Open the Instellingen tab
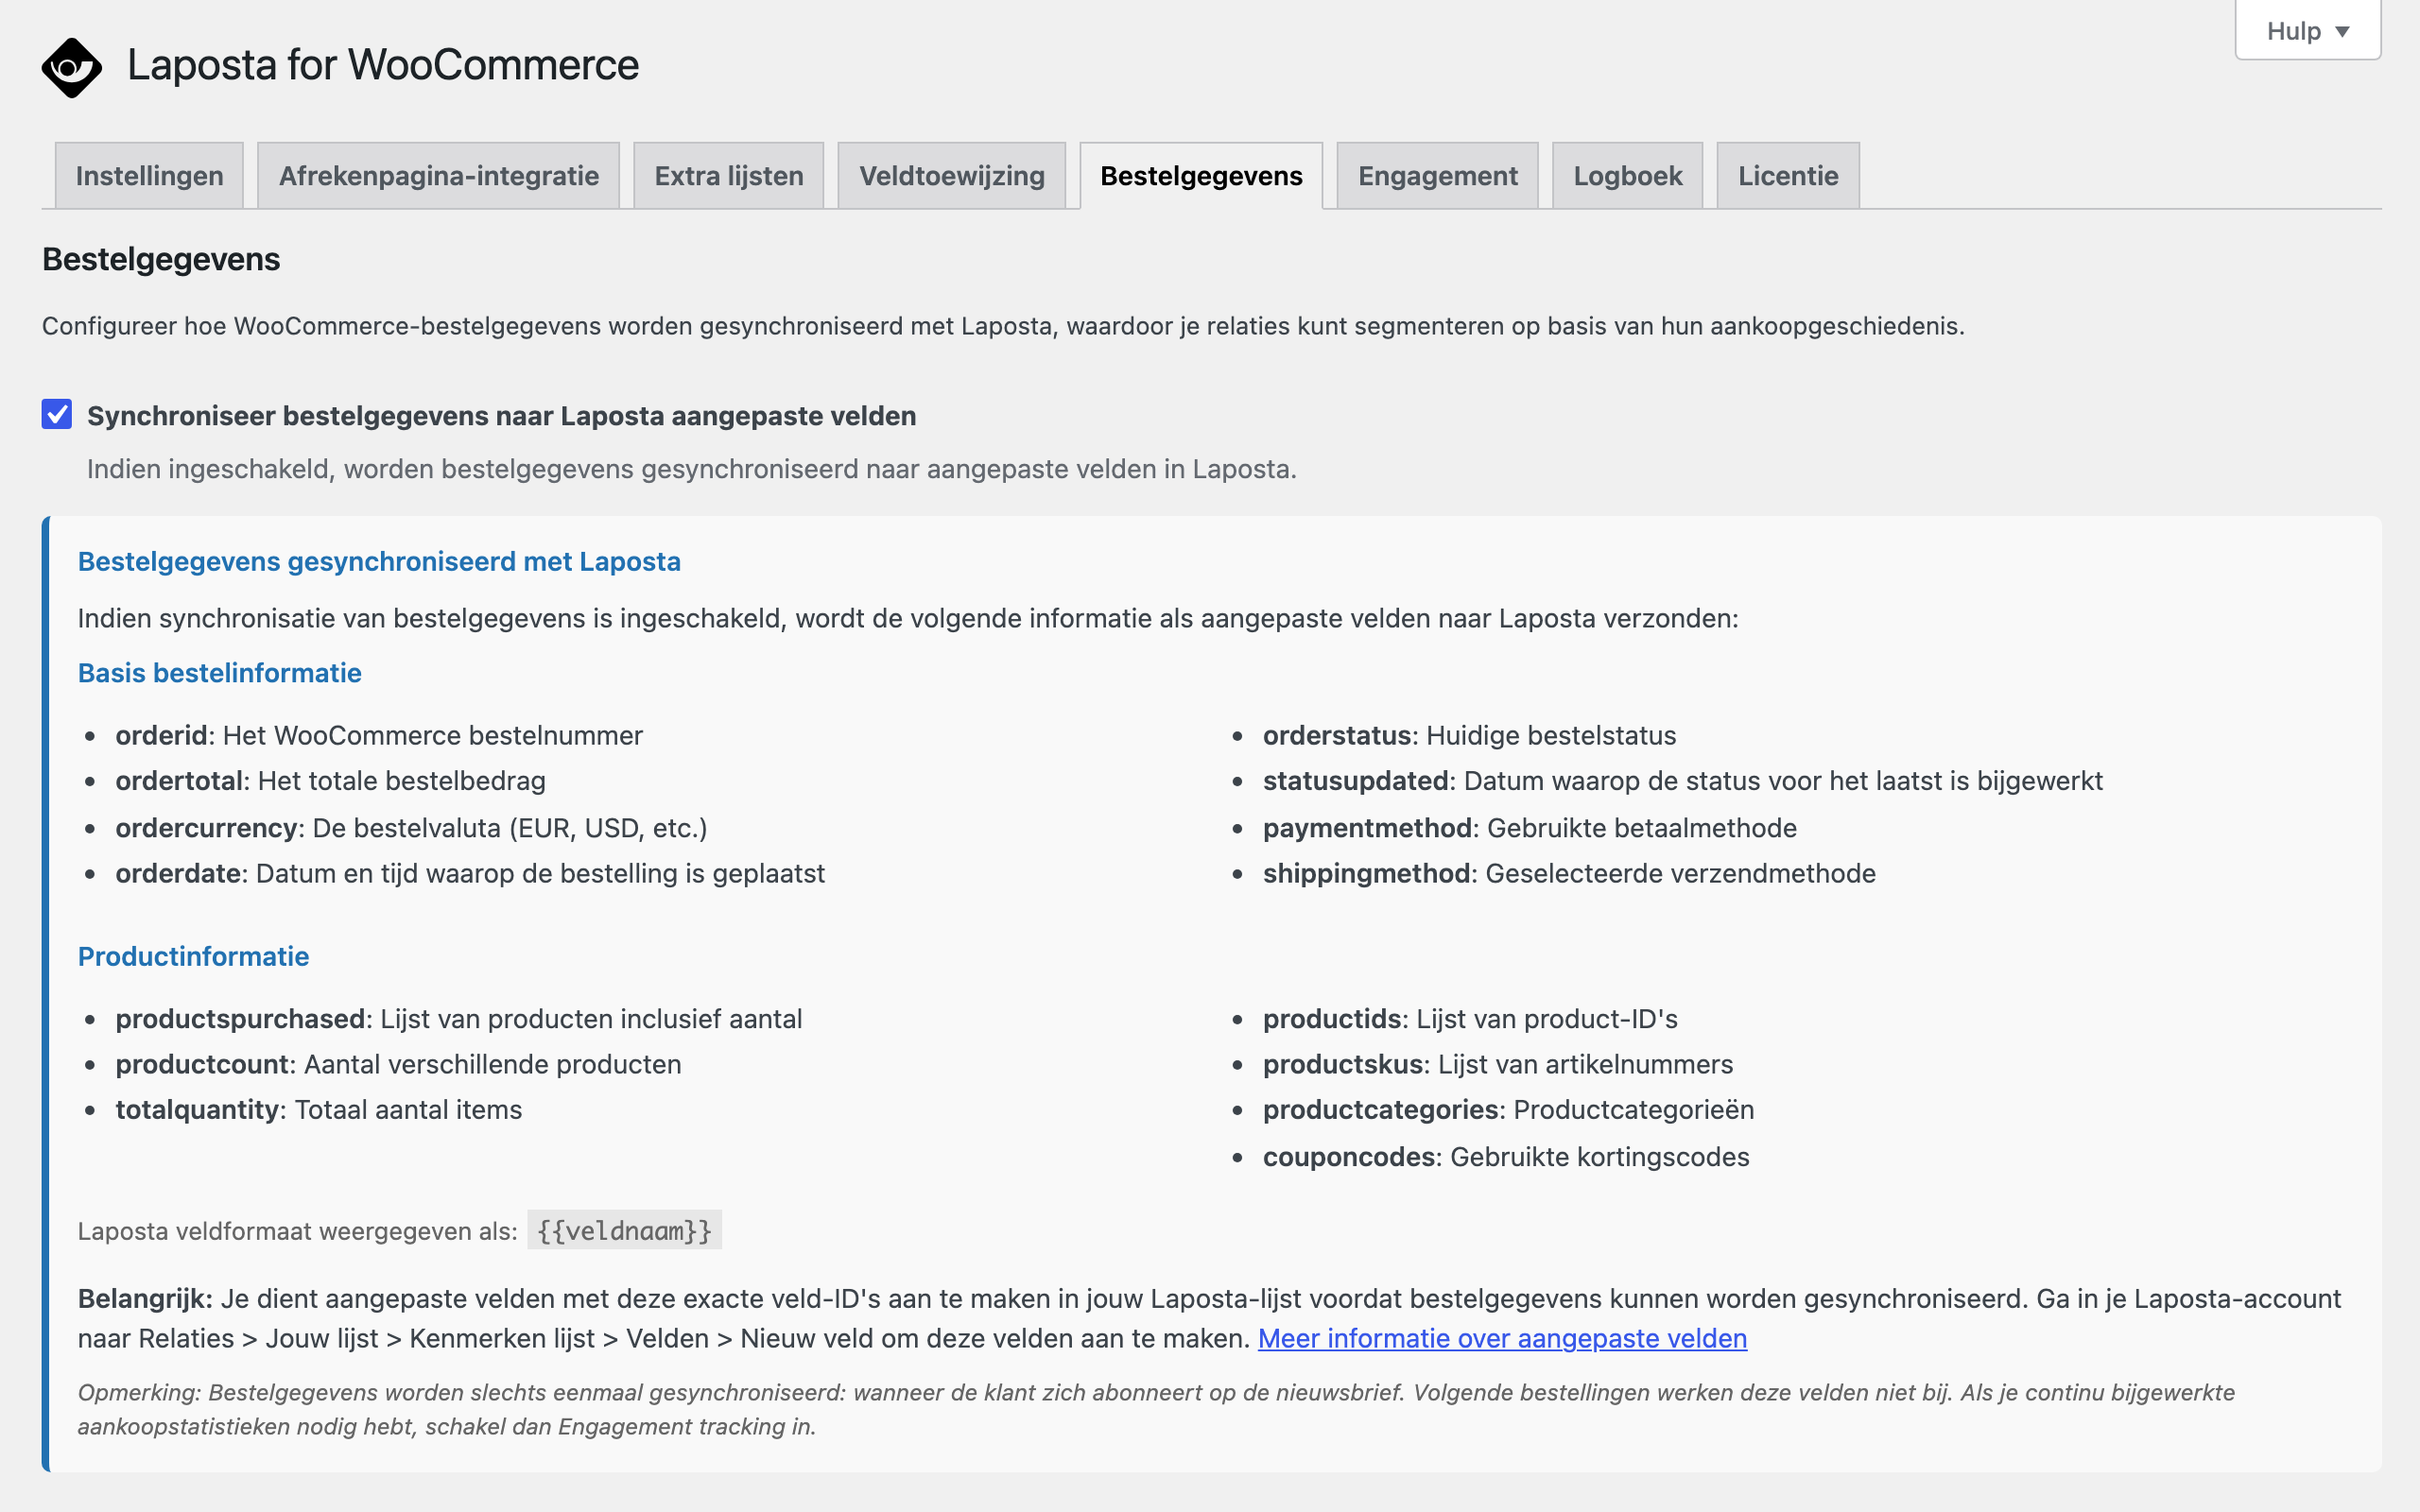2420x1512 pixels. point(149,176)
